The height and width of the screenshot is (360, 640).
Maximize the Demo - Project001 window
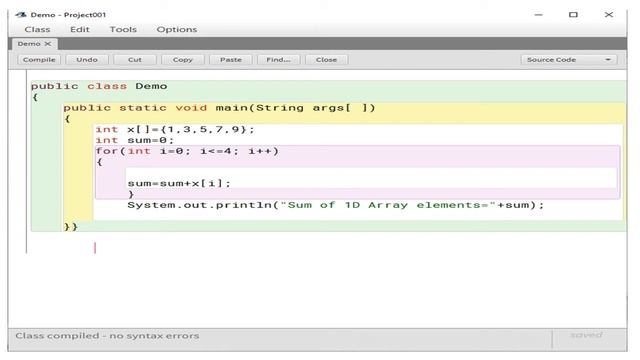[573, 15]
